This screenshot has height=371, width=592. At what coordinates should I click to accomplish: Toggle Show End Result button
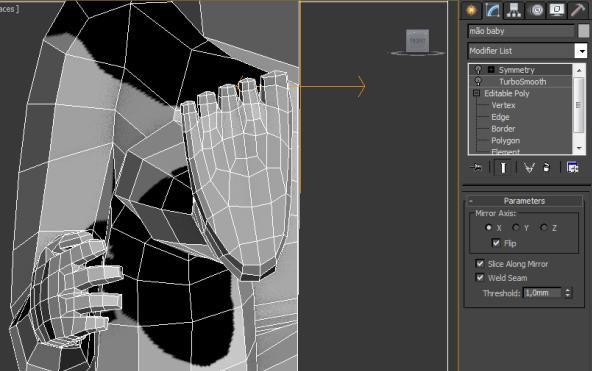pos(503,168)
